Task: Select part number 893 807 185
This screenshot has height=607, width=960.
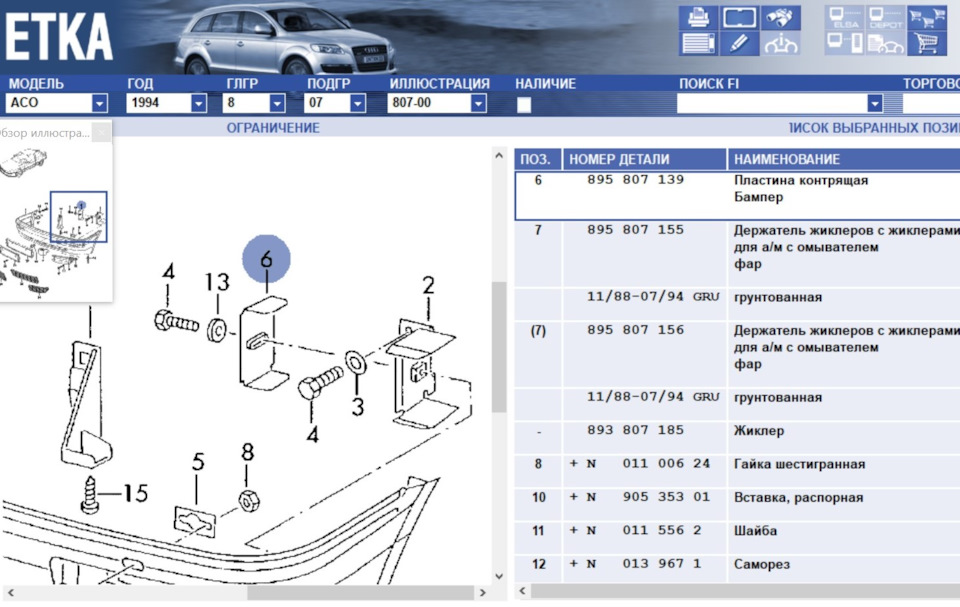Action: point(635,430)
